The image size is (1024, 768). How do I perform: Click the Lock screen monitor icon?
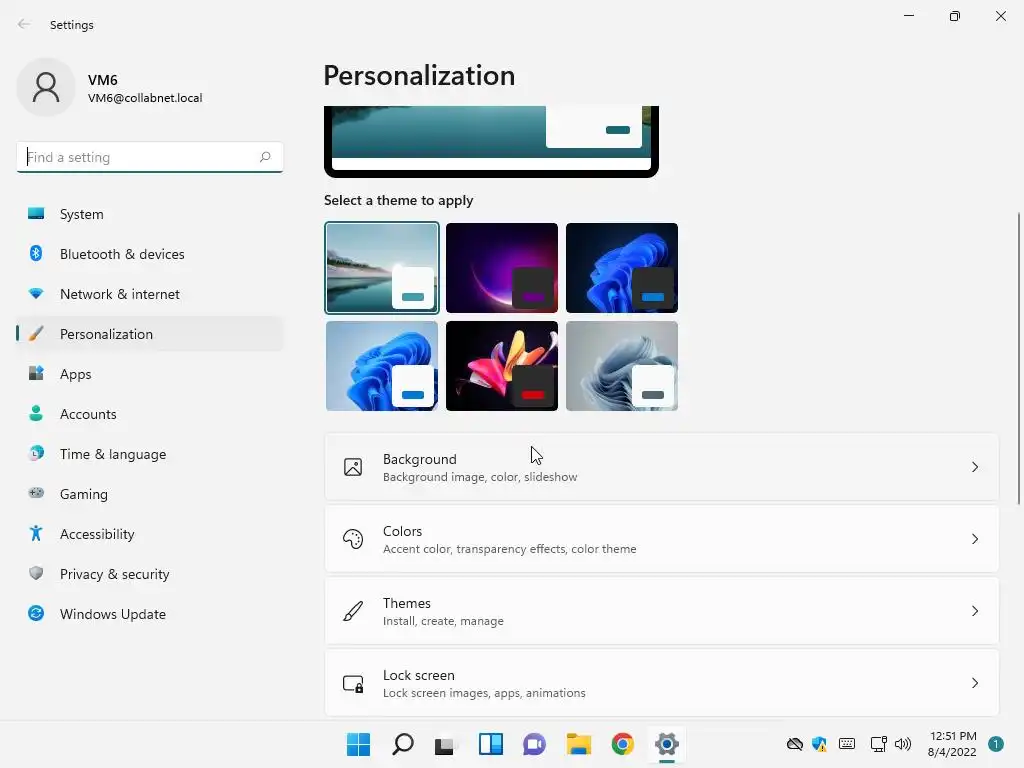353,683
